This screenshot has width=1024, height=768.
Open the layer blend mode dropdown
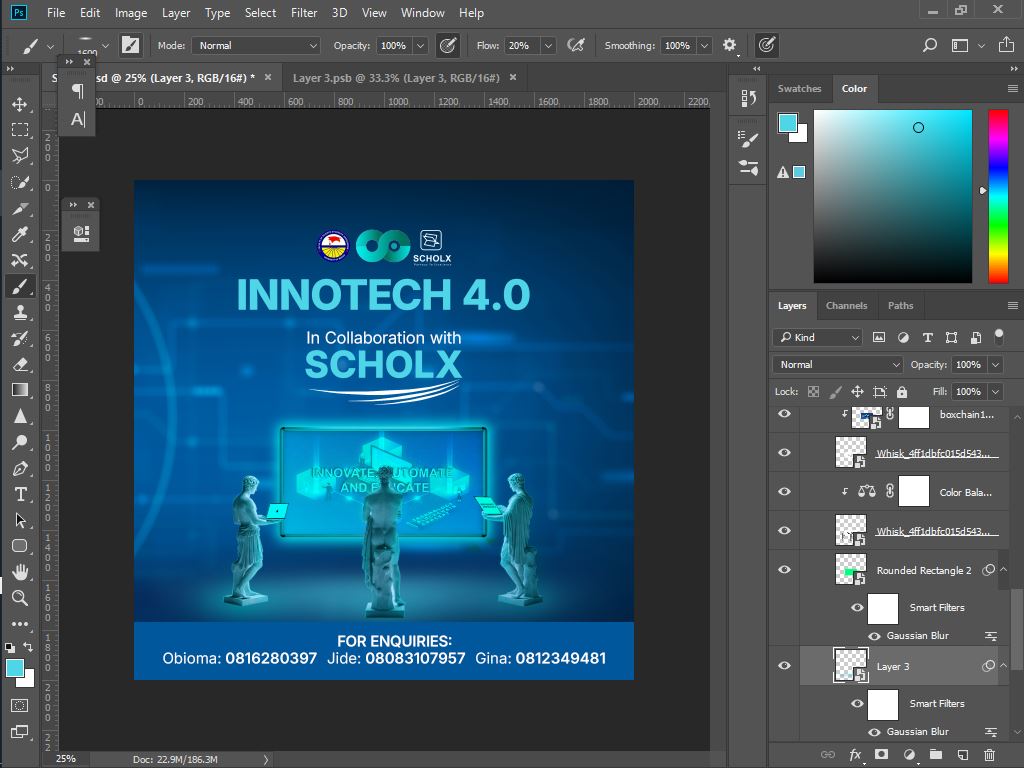(x=838, y=365)
